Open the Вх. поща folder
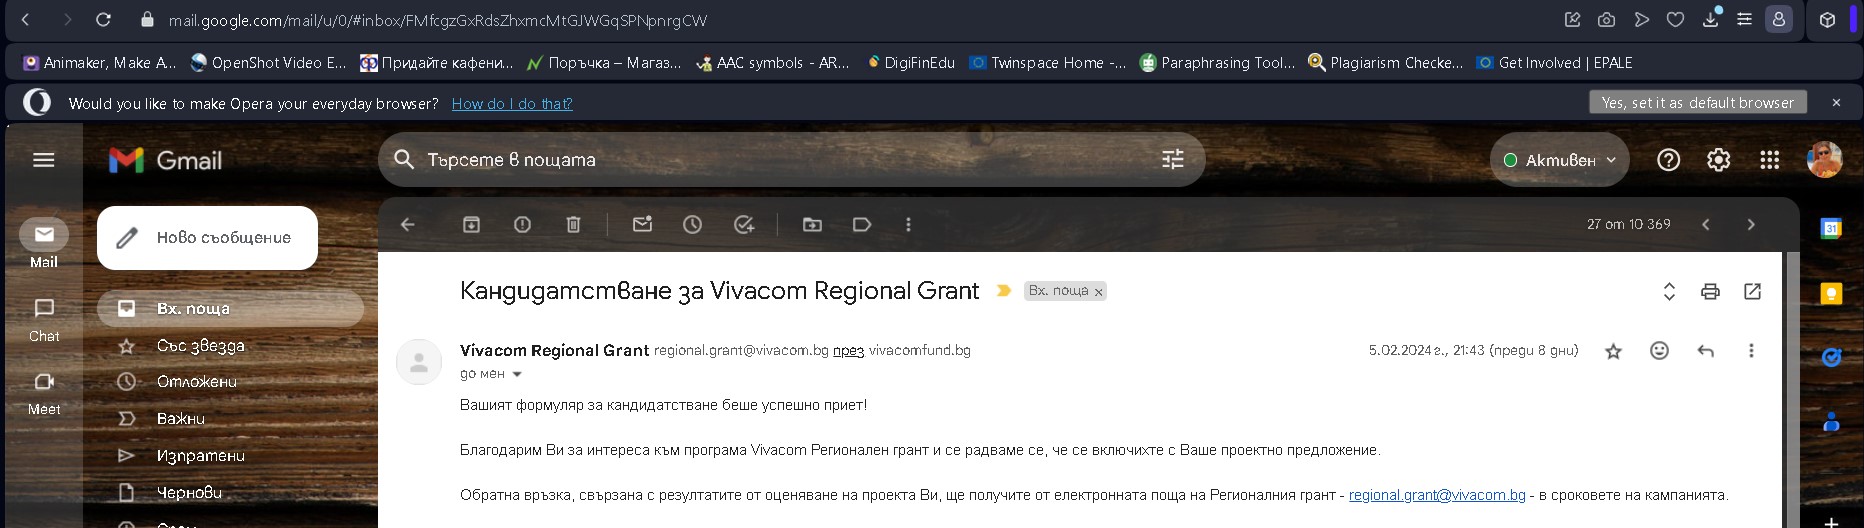The image size is (1864, 528). (230, 308)
